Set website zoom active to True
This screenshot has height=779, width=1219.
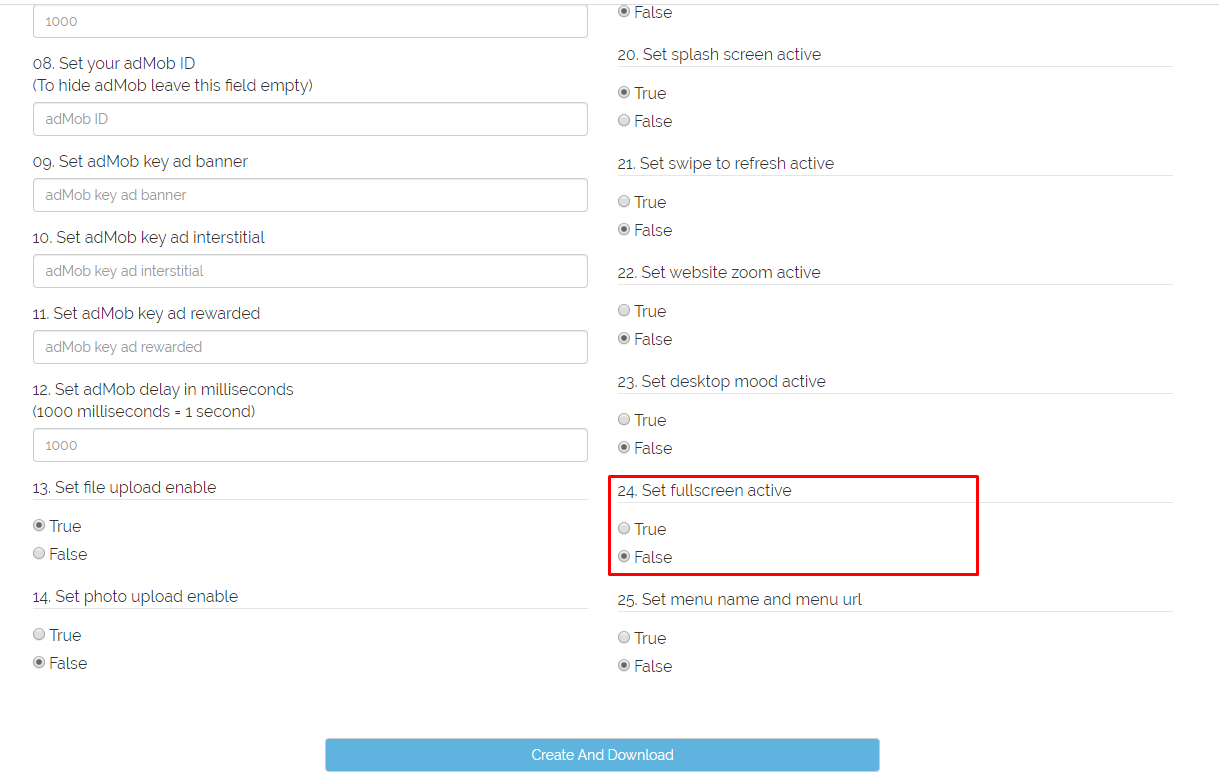[x=623, y=310]
